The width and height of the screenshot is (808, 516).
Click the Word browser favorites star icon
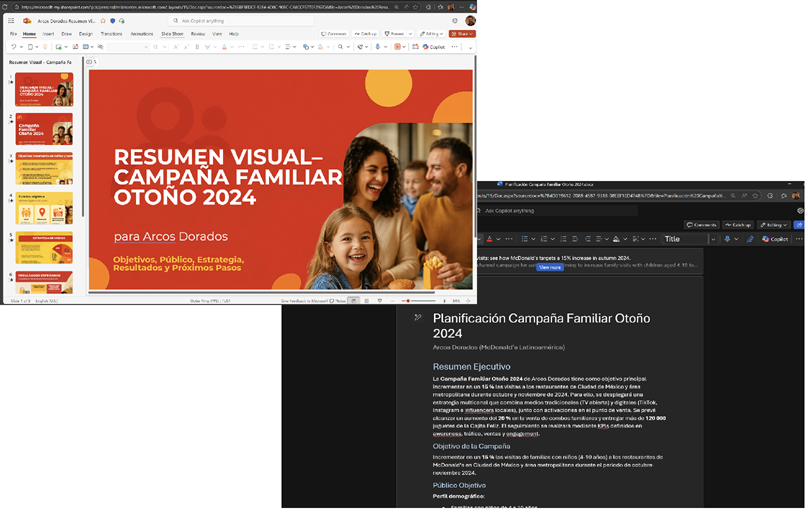pyautogui.click(x=755, y=196)
